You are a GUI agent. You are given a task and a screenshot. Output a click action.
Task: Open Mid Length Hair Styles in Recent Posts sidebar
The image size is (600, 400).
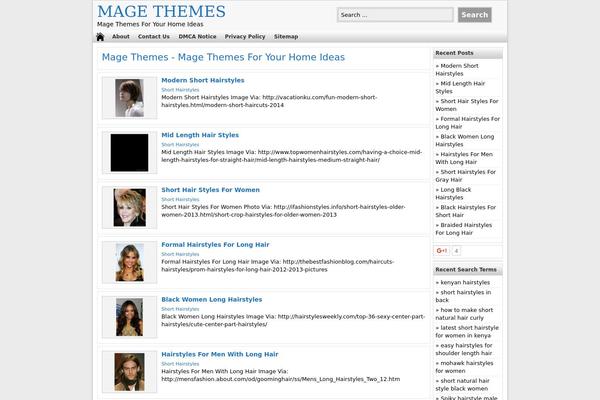point(460,87)
